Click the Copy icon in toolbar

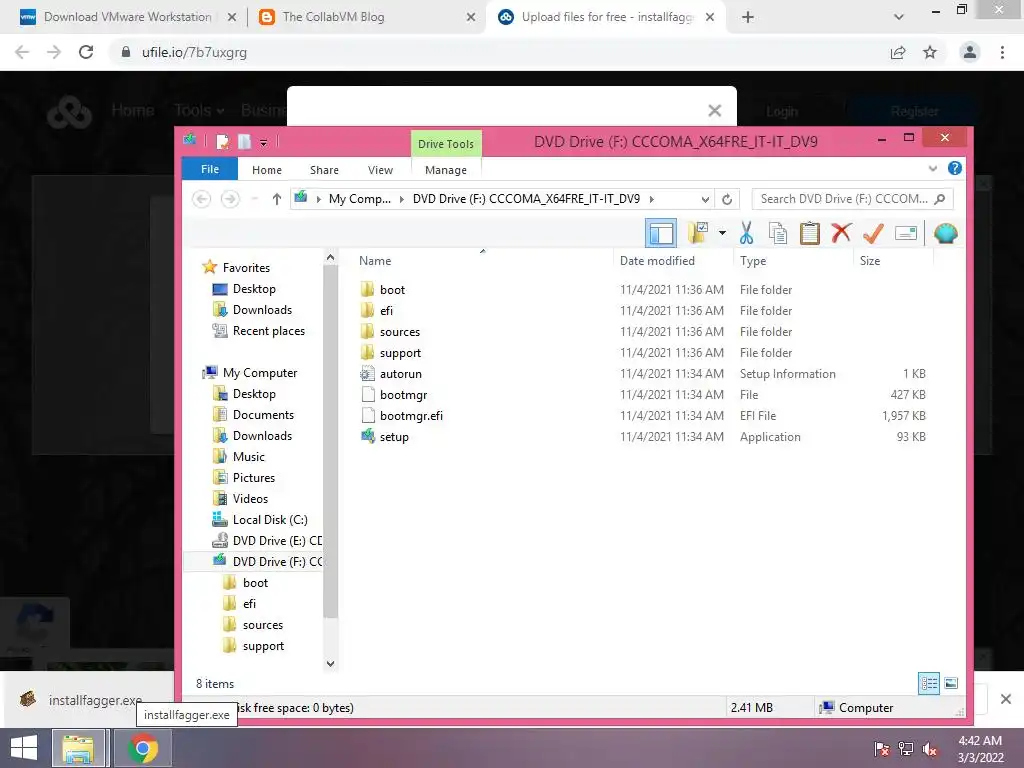777,233
